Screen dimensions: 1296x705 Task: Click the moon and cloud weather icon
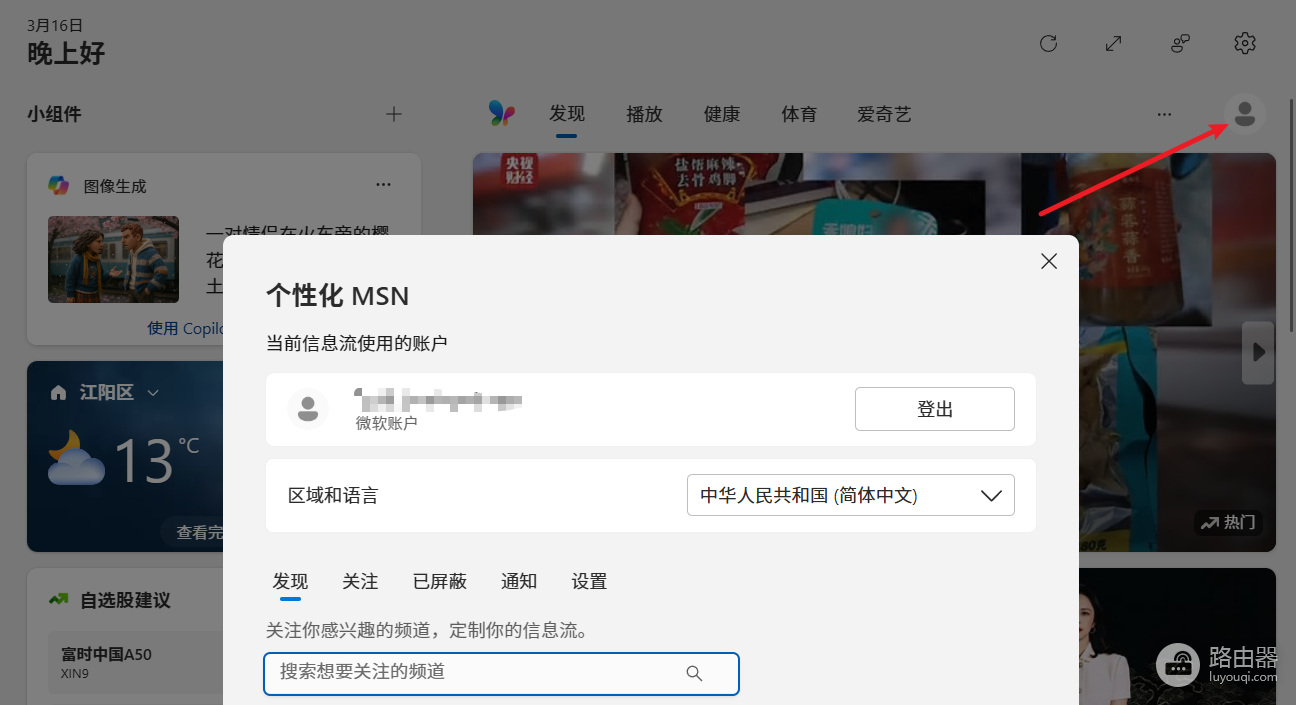[76, 458]
